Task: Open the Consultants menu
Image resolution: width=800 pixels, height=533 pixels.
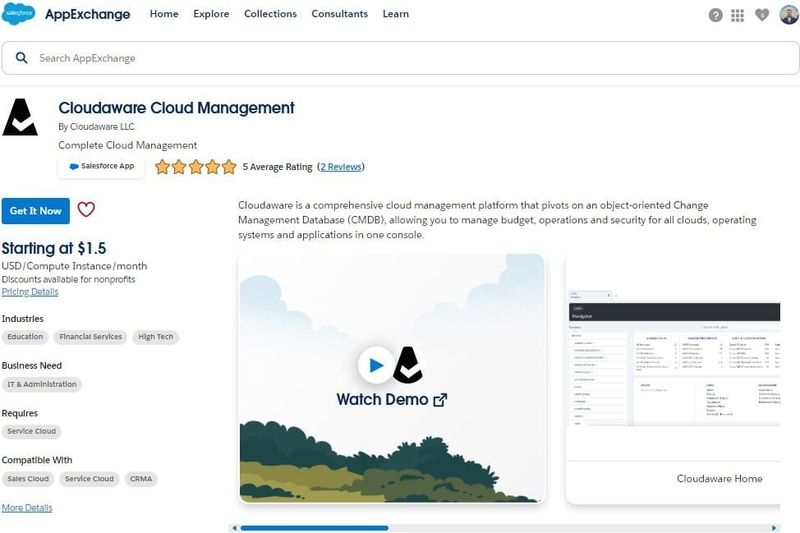Action: pos(340,14)
